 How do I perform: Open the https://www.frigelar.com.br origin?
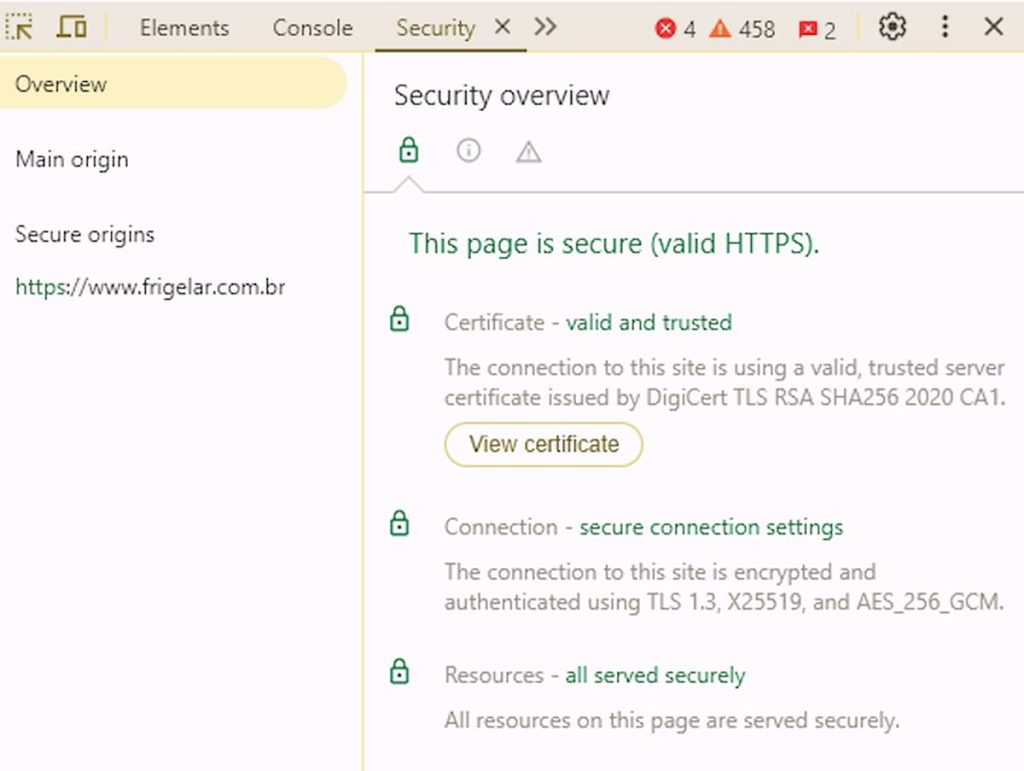click(150, 288)
